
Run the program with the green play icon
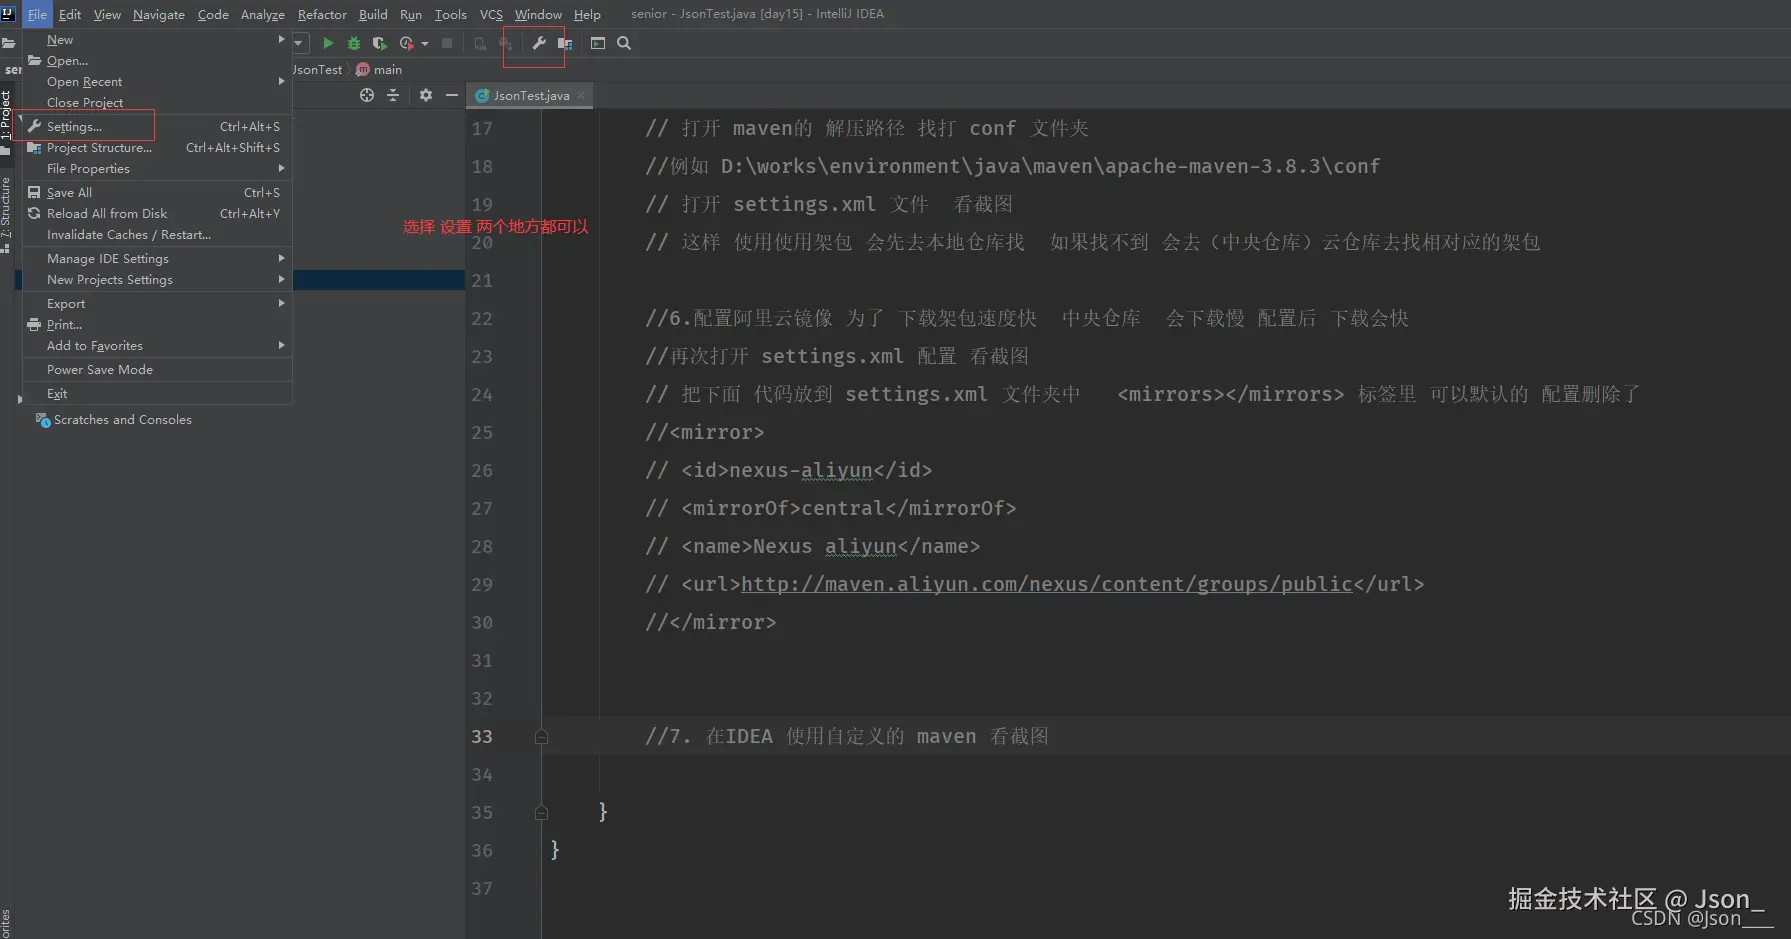pos(328,43)
